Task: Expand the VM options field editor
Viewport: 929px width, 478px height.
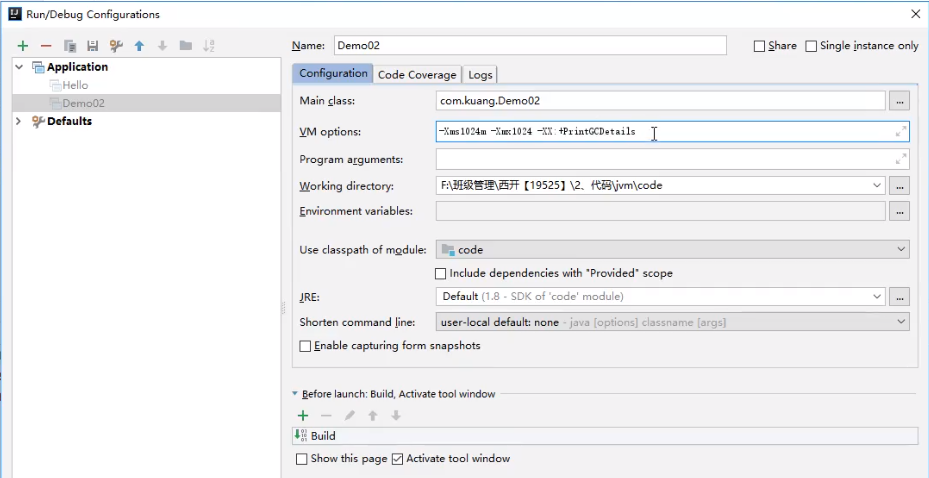Action: (901, 131)
